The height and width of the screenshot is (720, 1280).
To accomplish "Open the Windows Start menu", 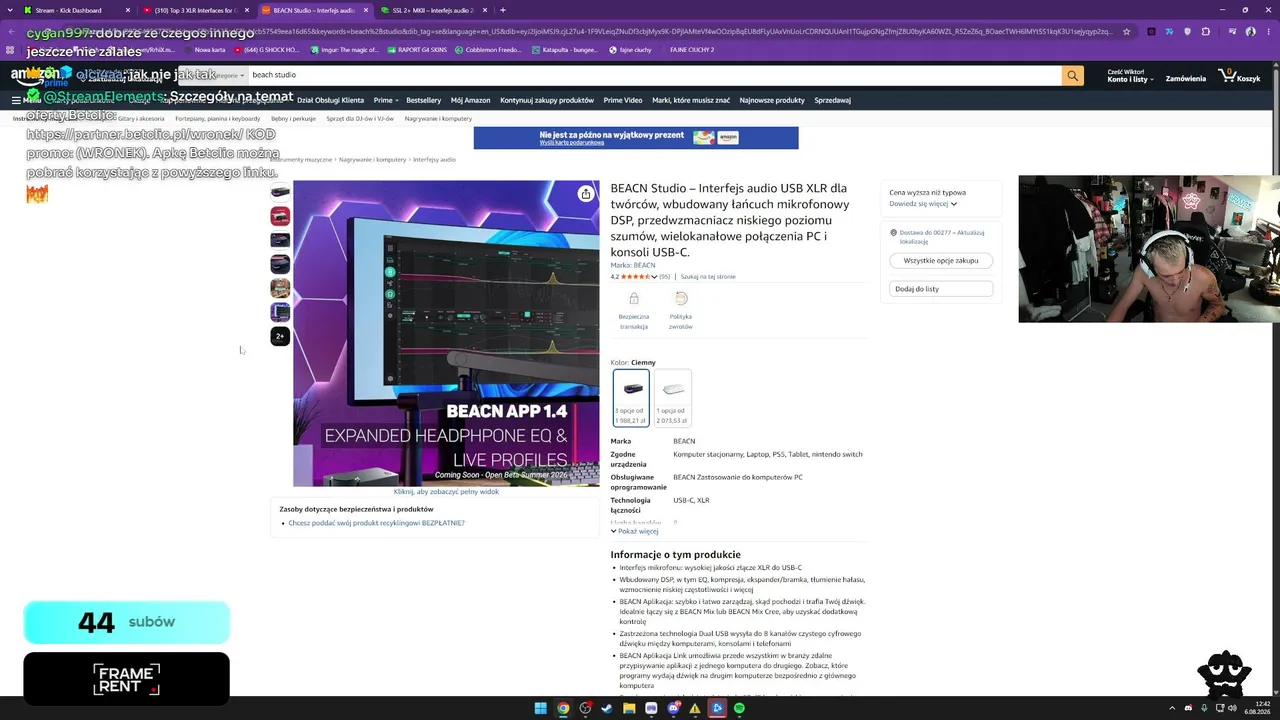I will tap(540, 708).
